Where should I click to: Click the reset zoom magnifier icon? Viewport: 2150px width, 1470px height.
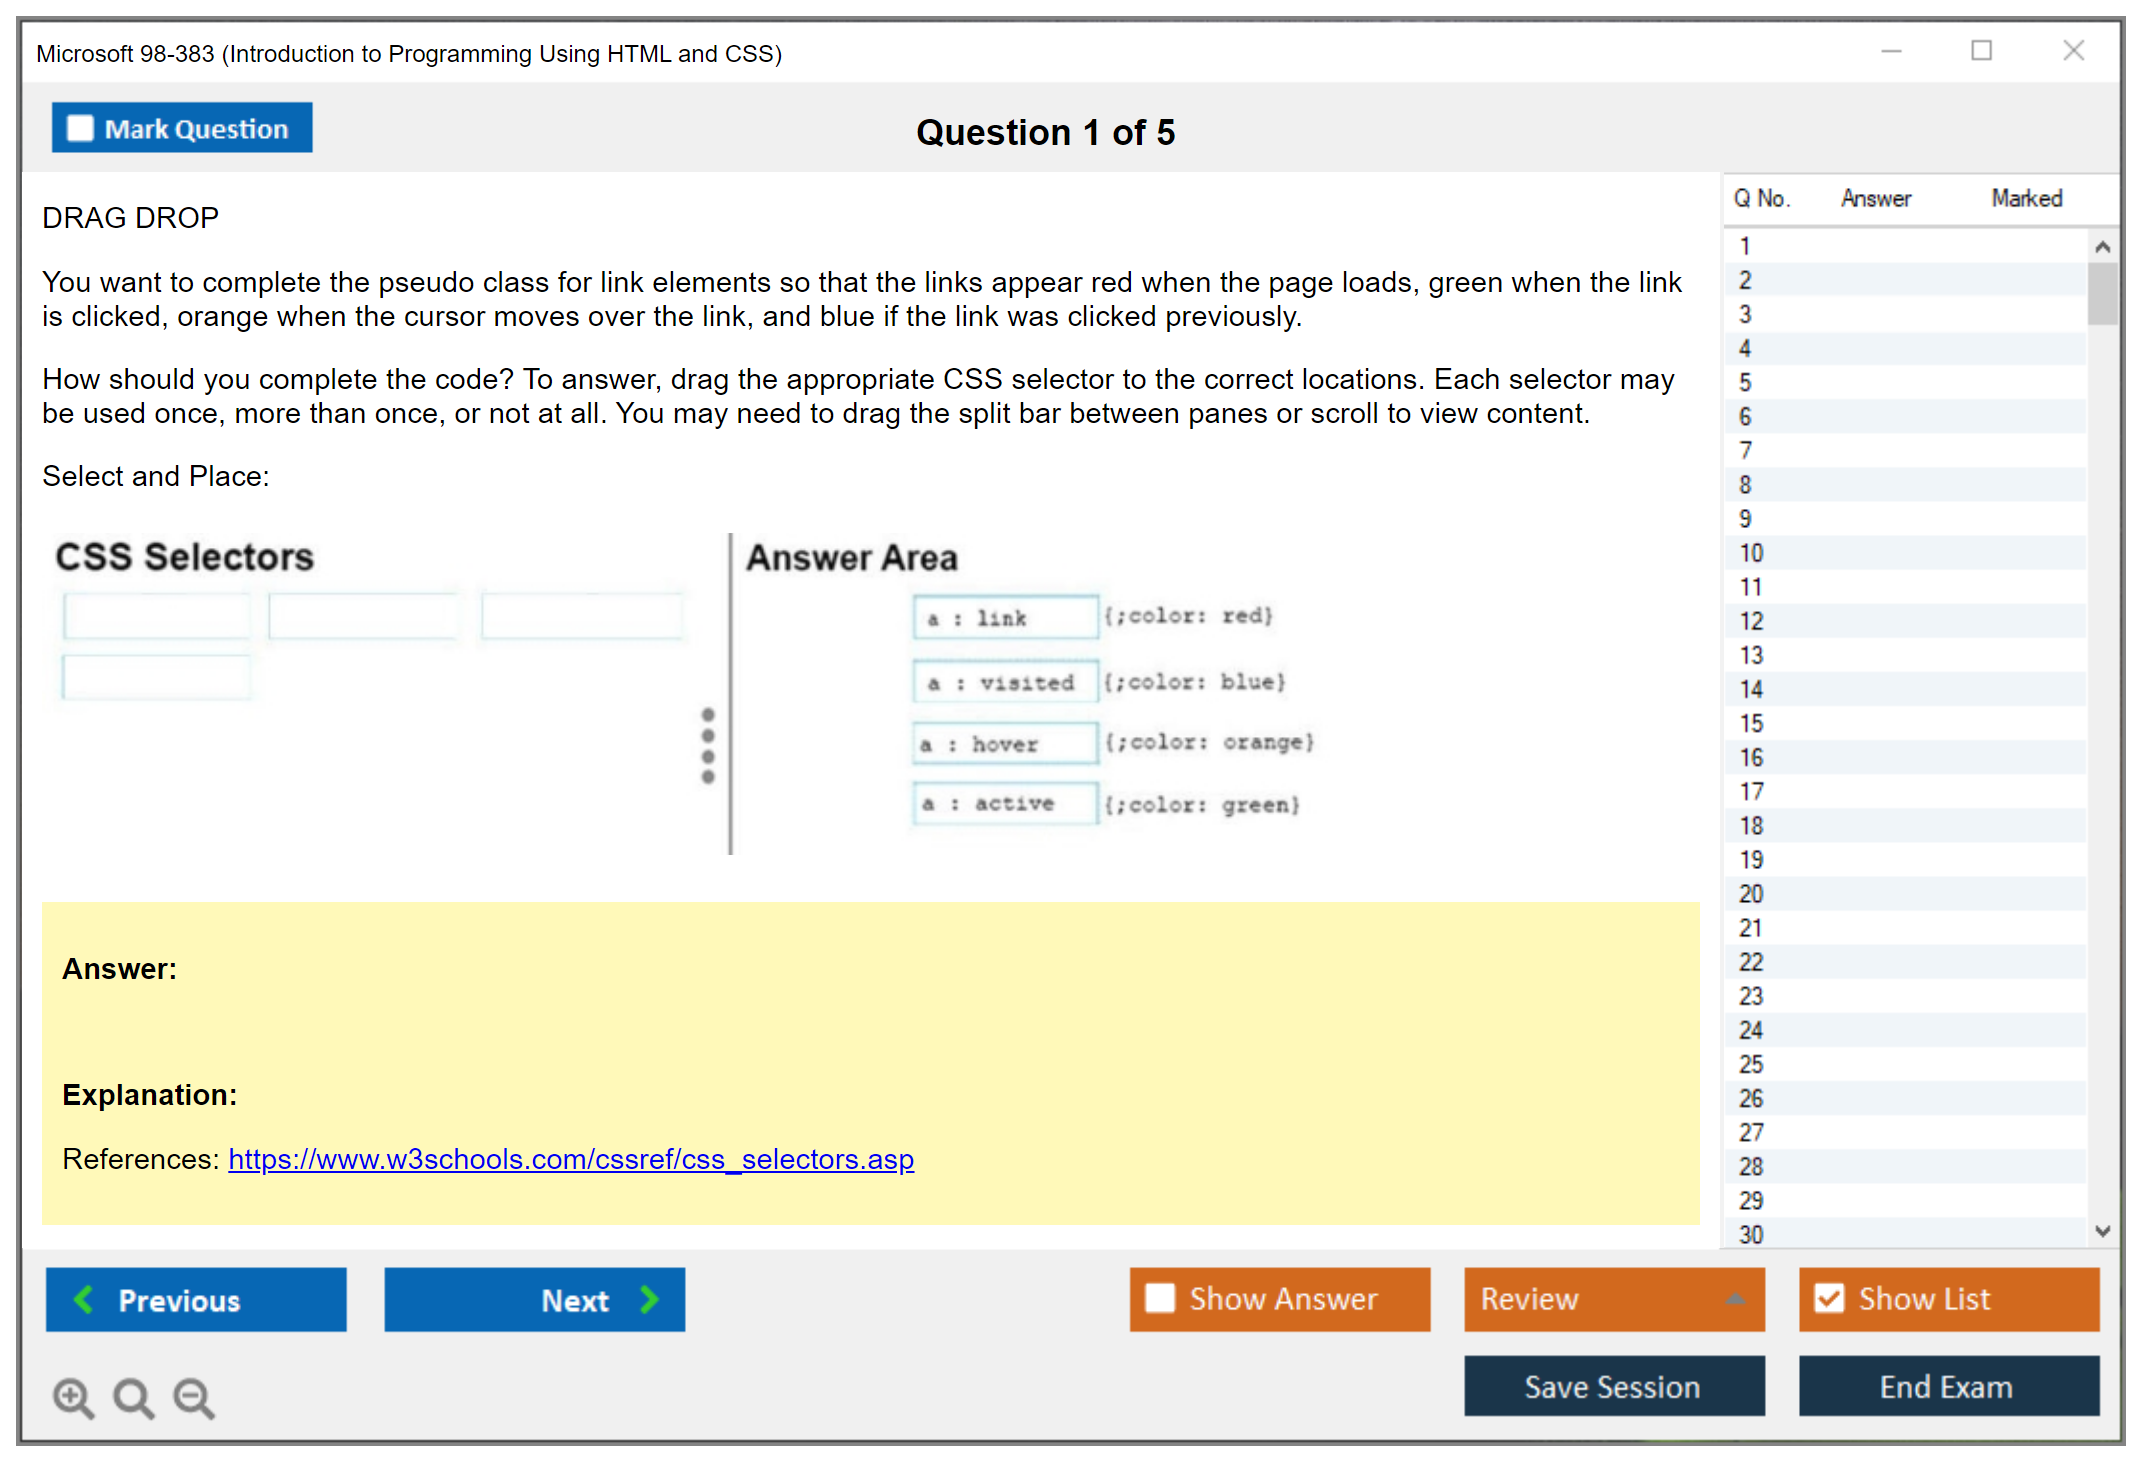pyautogui.click(x=133, y=1397)
